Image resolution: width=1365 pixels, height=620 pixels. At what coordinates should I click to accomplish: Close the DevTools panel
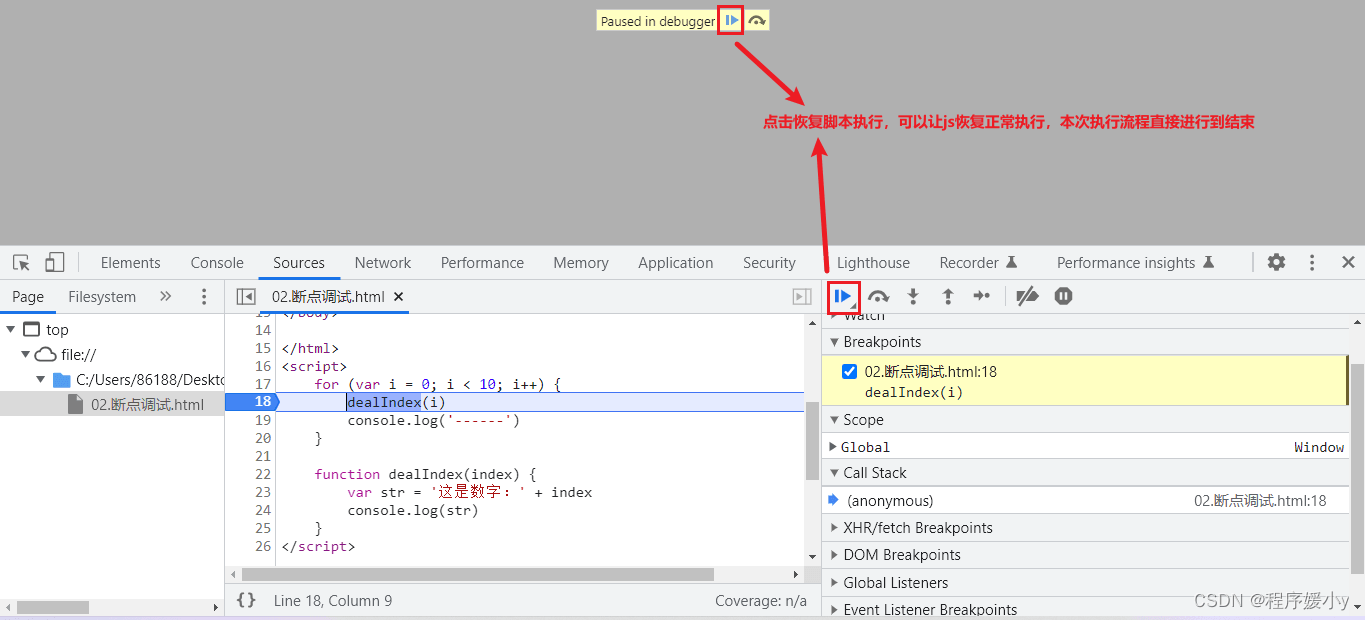pyautogui.click(x=1348, y=262)
